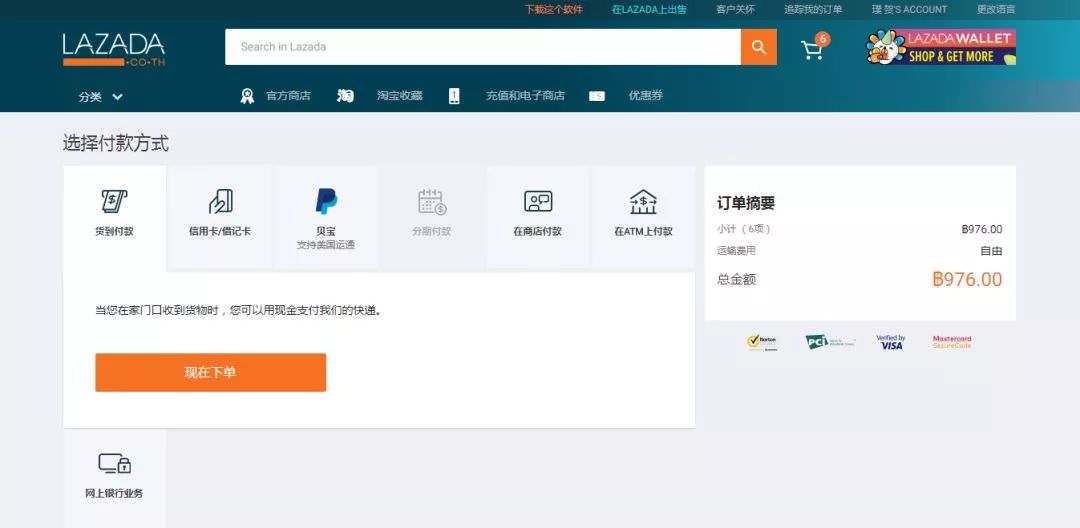Screen dimensions: 1080x528
Task: Click the Verified by VISA badge
Action: (x=891, y=342)
